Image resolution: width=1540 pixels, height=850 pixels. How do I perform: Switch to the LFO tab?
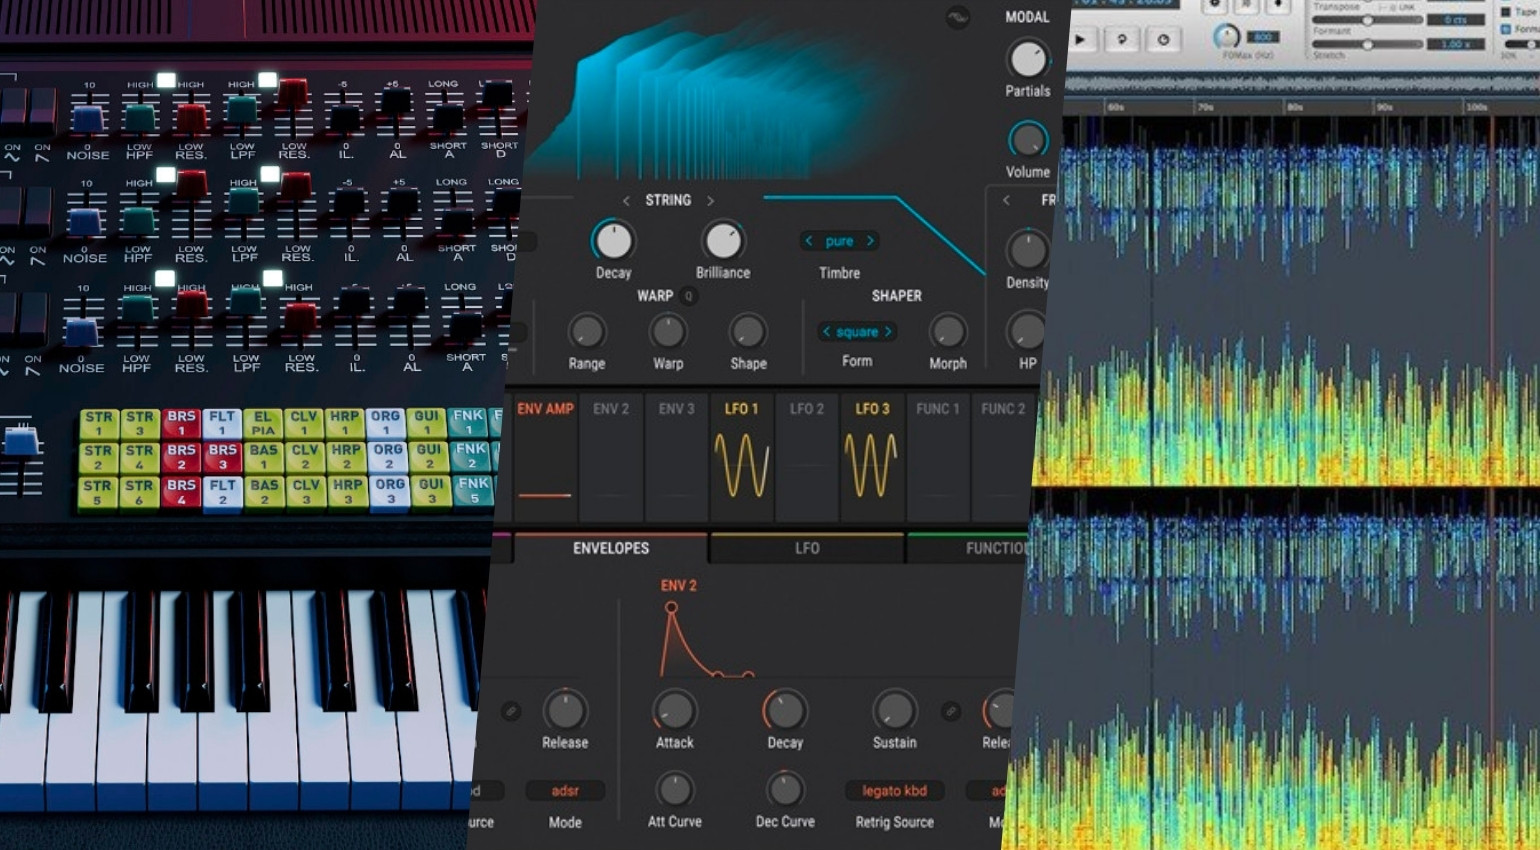pos(807,548)
